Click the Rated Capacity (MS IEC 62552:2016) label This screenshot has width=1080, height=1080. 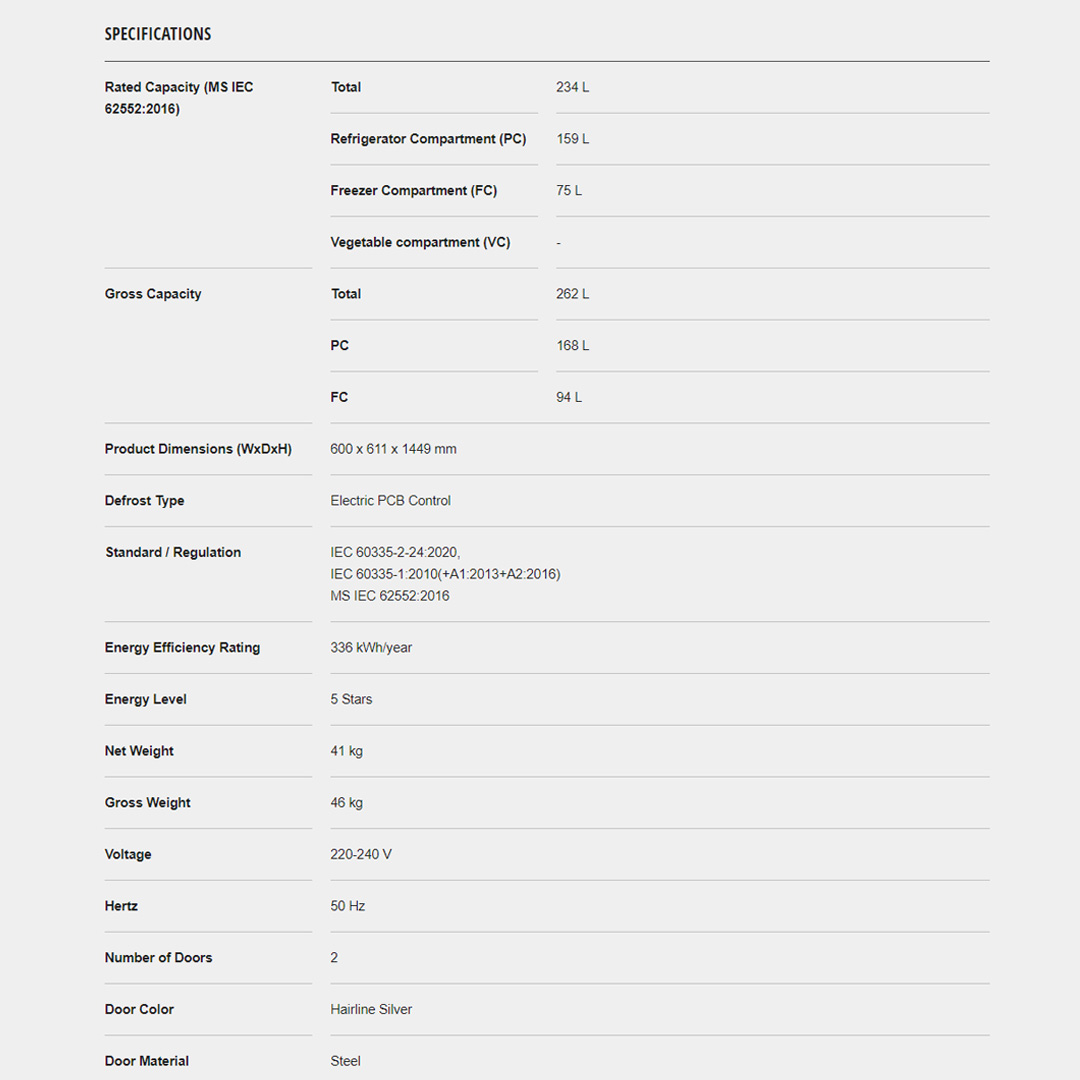(x=179, y=98)
